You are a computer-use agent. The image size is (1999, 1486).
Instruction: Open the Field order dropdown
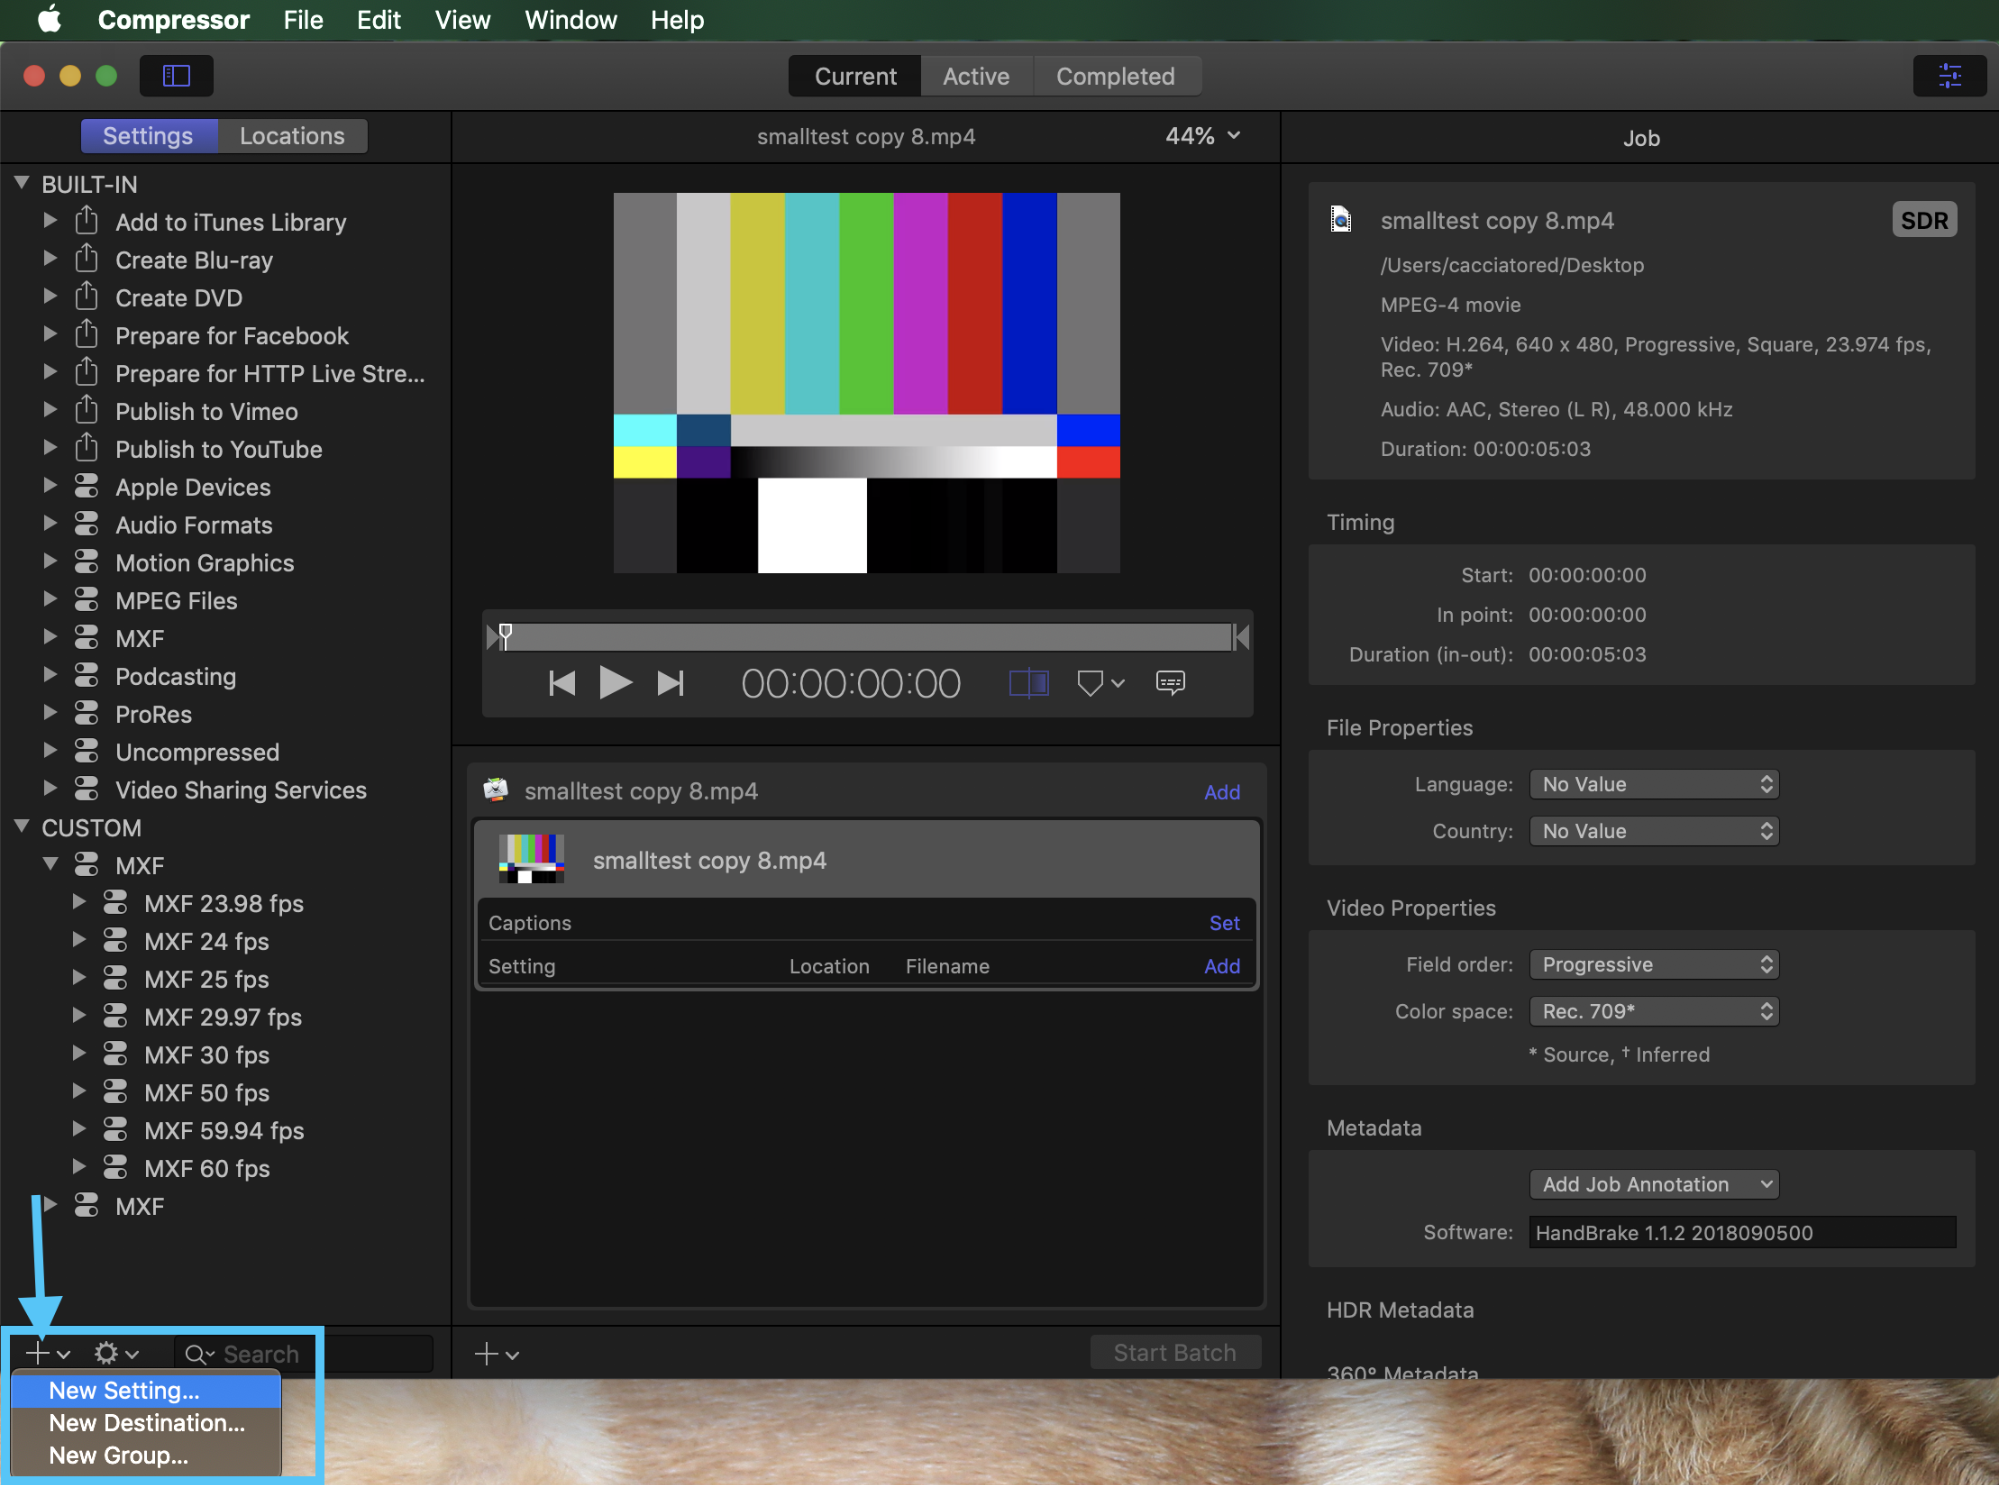pyautogui.click(x=1653, y=964)
